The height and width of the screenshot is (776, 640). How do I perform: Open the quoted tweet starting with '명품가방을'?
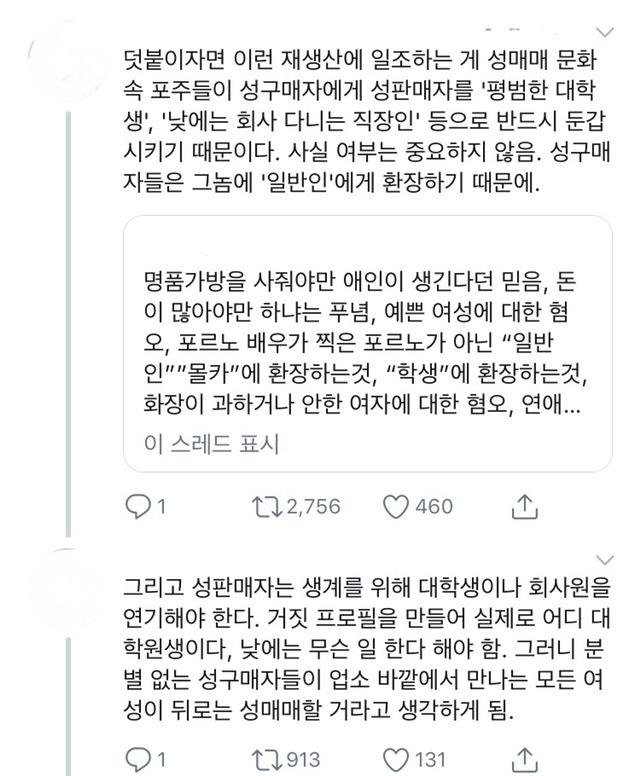click(x=367, y=340)
